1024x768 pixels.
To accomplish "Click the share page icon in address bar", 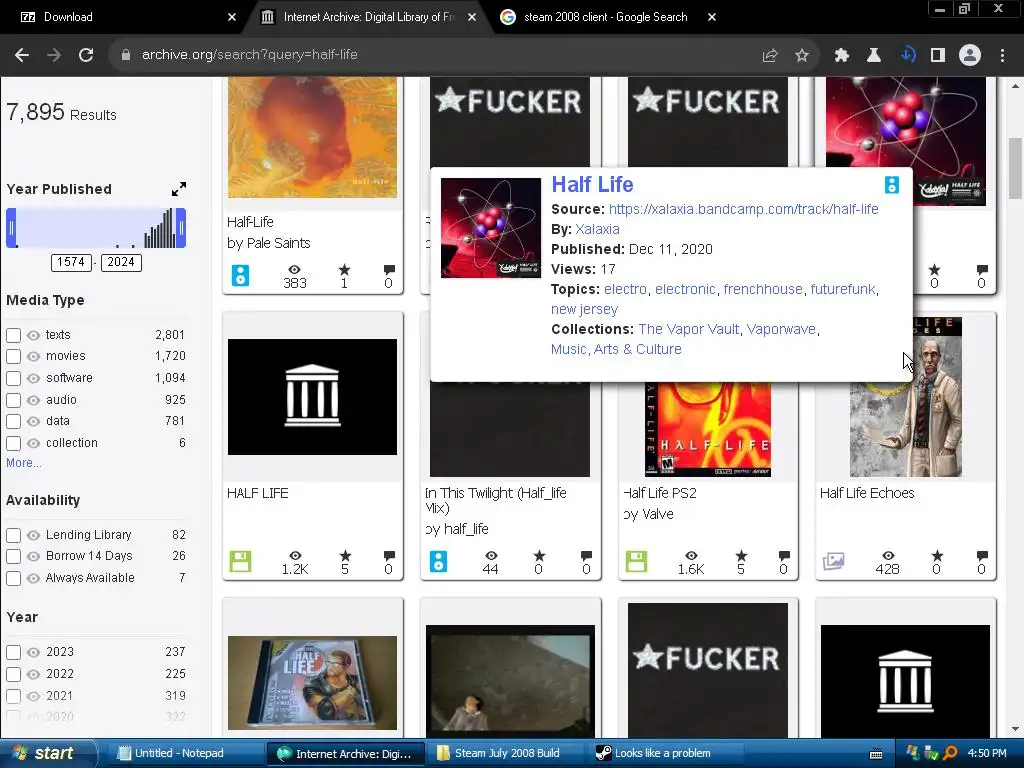I will coord(770,56).
